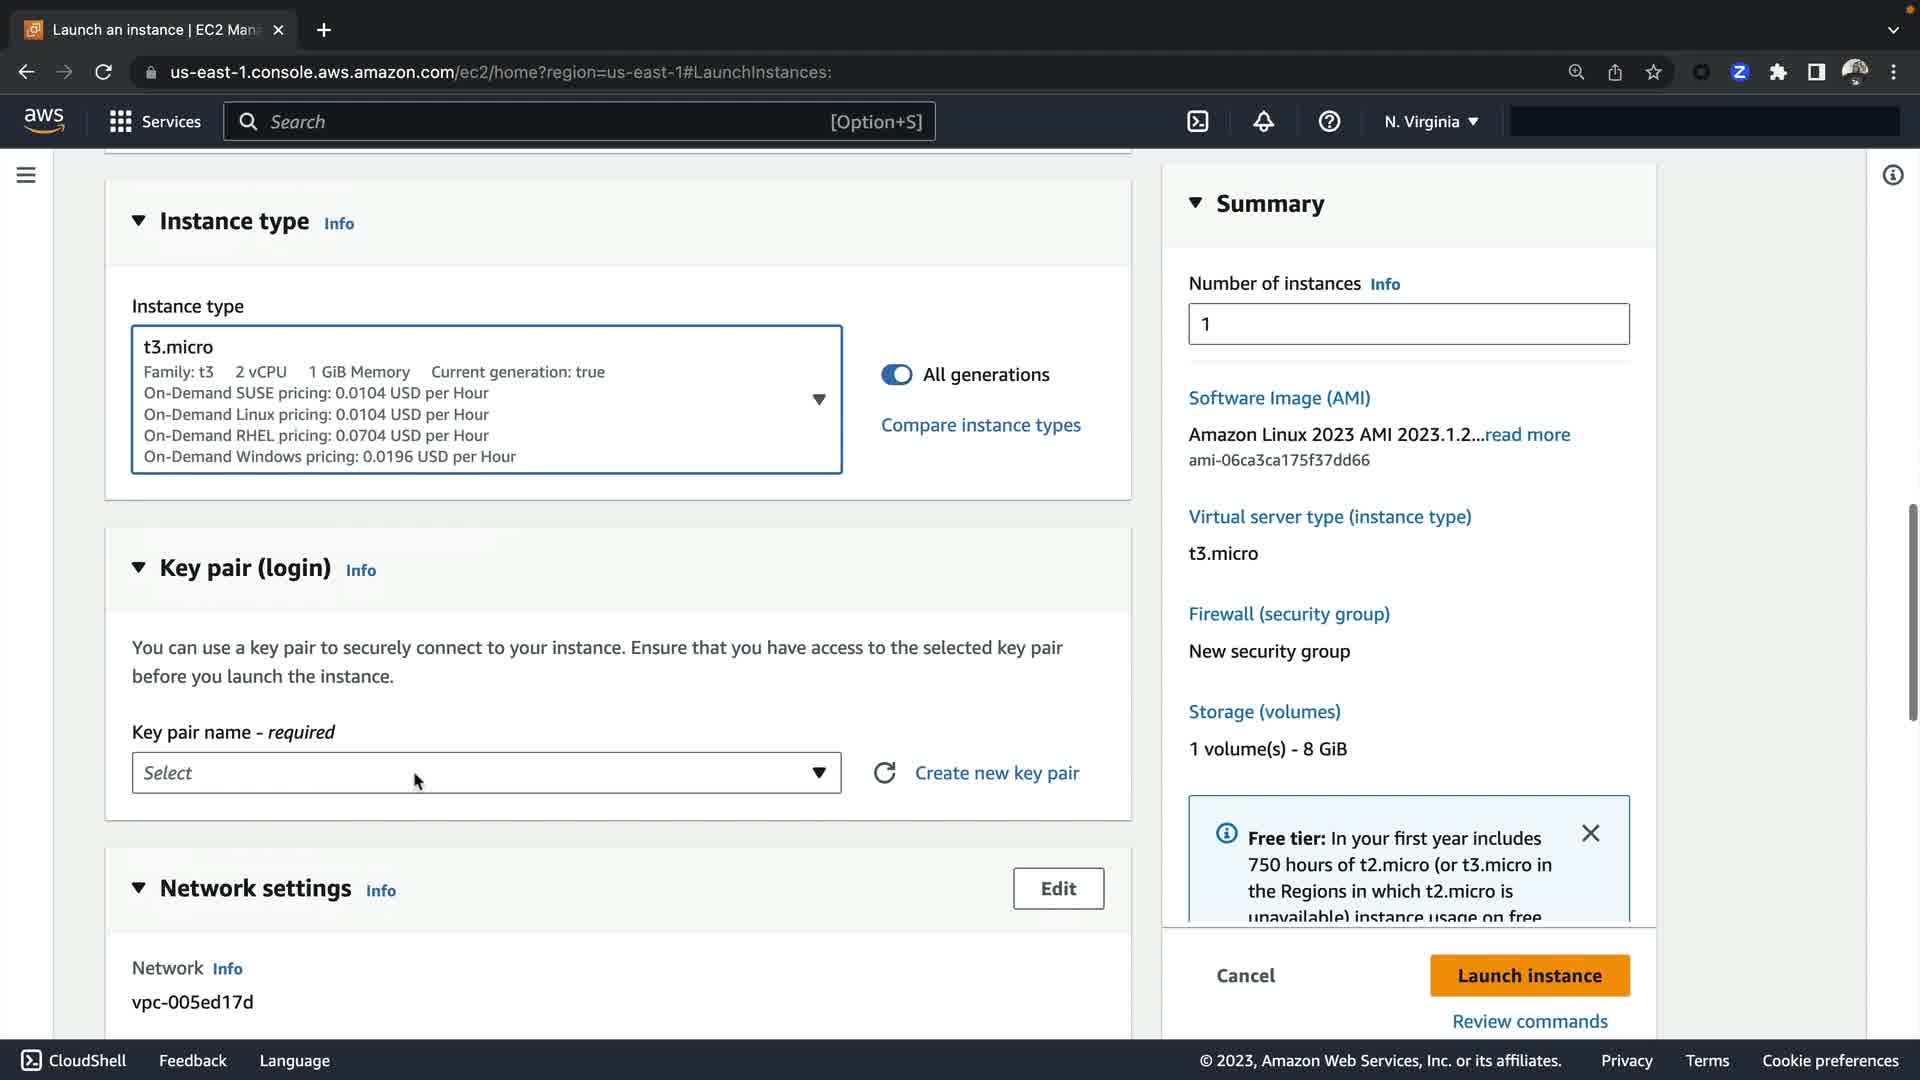Toggle the All generations switch
This screenshot has width=1920, height=1080.
click(x=896, y=375)
